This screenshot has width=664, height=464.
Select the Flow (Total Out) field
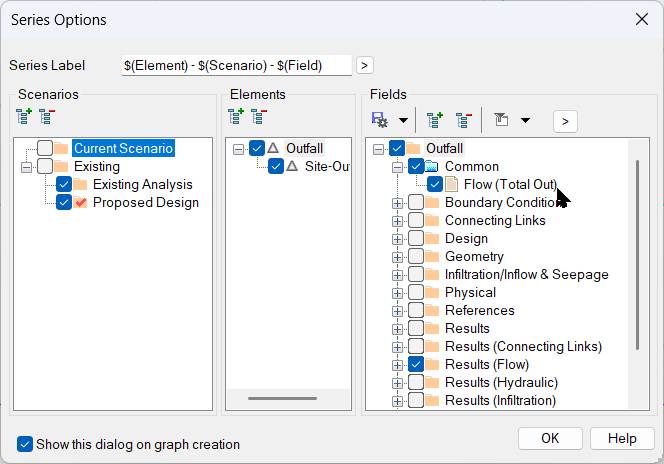point(511,185)
